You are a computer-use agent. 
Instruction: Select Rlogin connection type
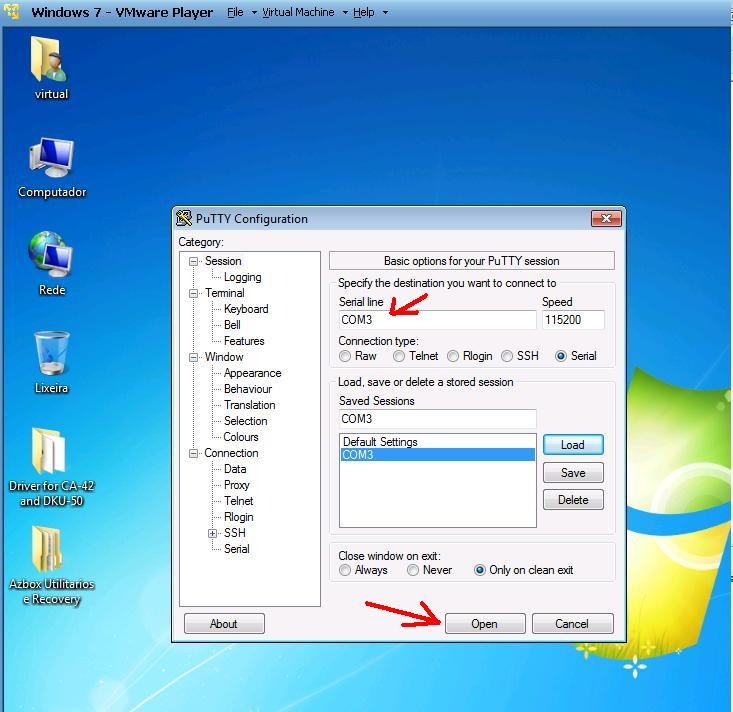pos(453,356)
